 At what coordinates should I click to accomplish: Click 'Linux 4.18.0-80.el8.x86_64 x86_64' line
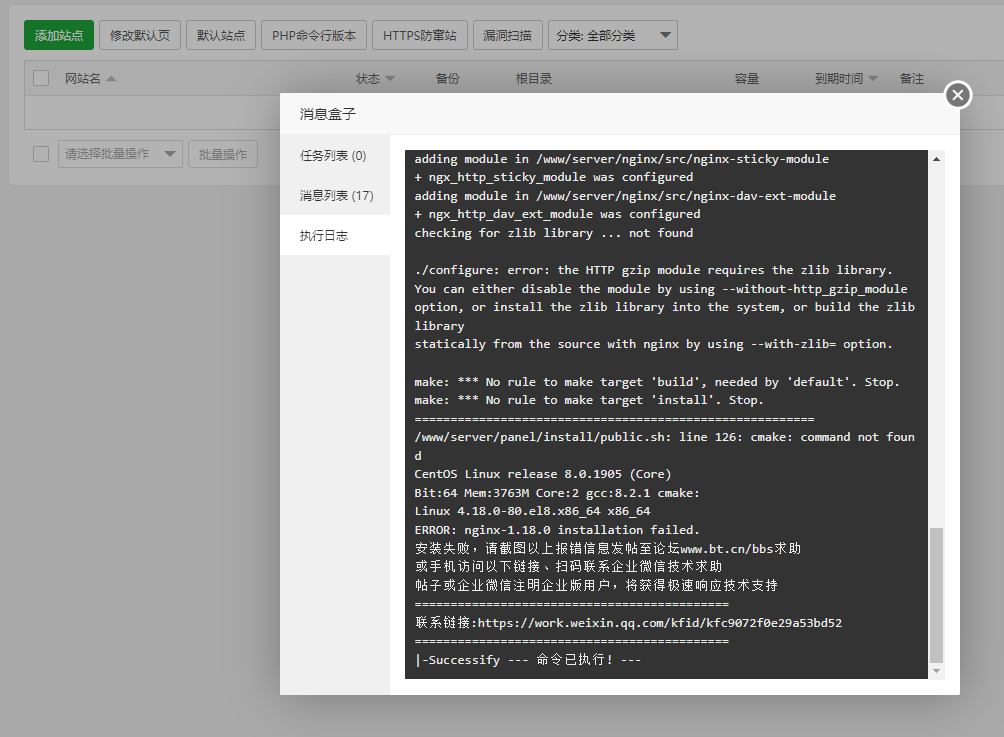pos(532,512)
